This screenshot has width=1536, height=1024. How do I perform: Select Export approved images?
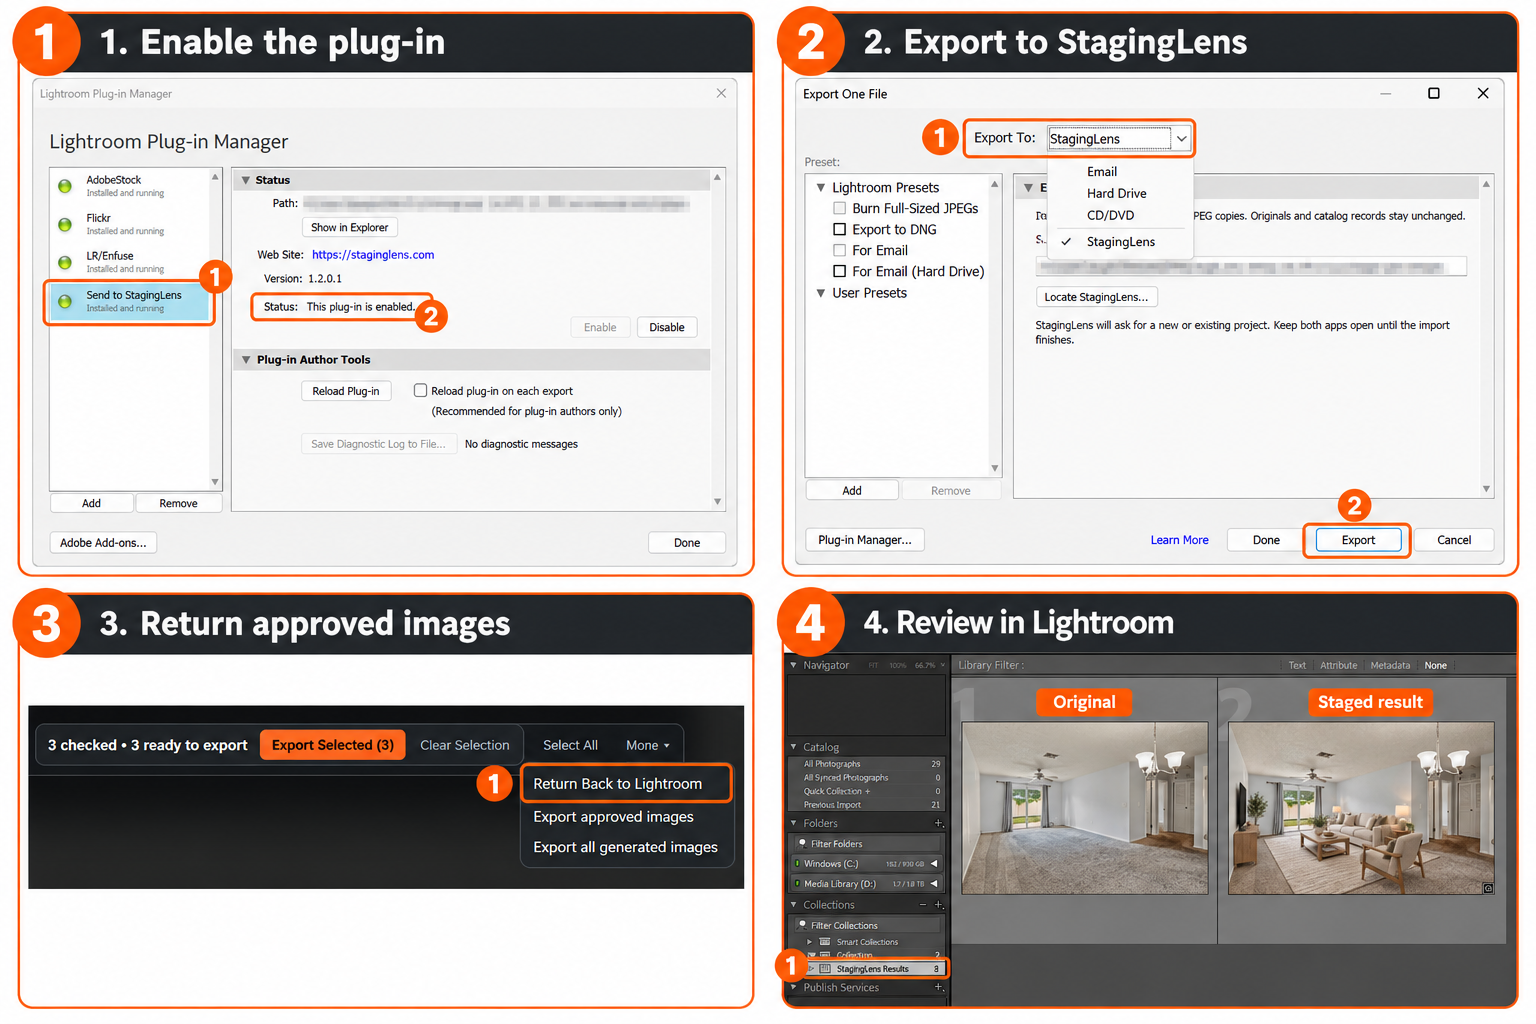(613, 817)
